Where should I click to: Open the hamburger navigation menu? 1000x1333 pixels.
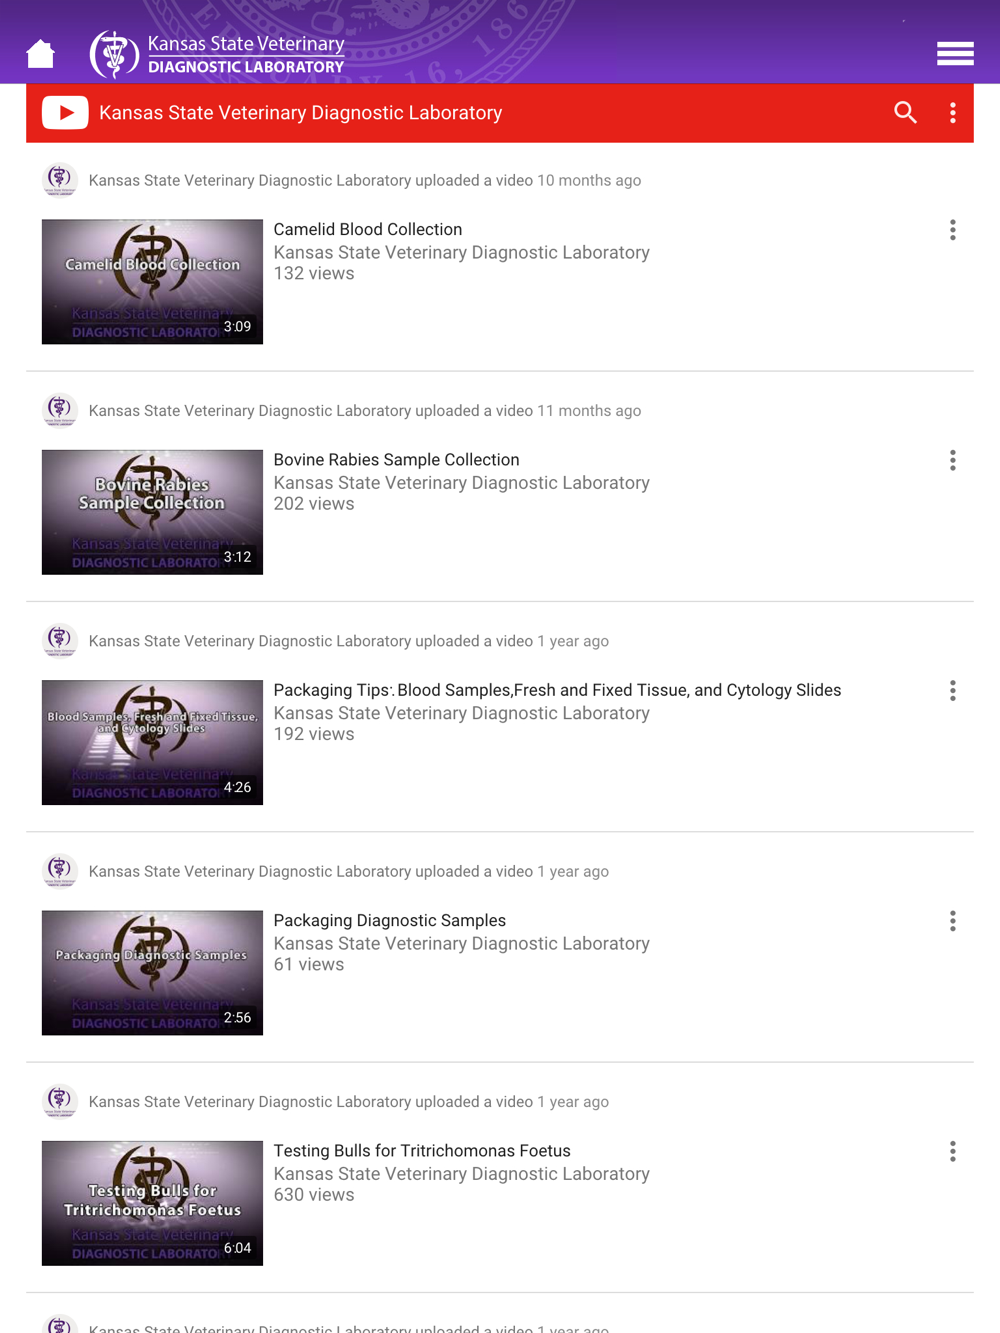click(955, 54)
